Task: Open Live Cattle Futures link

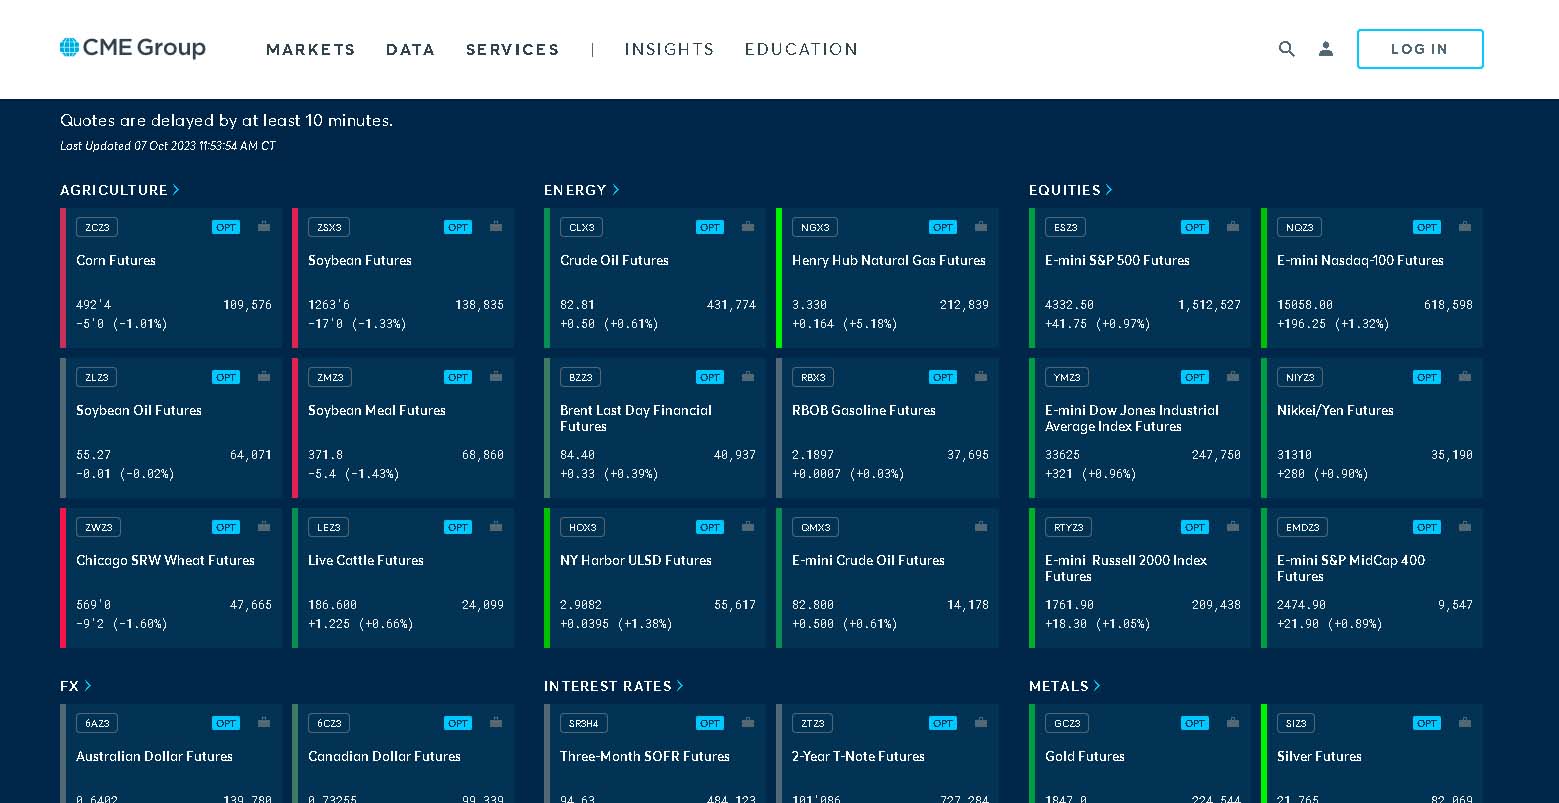Action: pyautogui.click(x=366, y=560)
